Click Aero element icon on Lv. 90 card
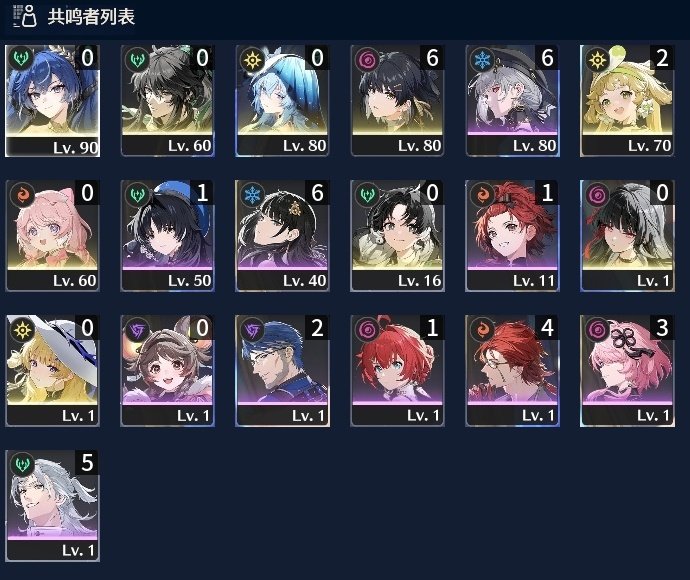 pos(21,58)
